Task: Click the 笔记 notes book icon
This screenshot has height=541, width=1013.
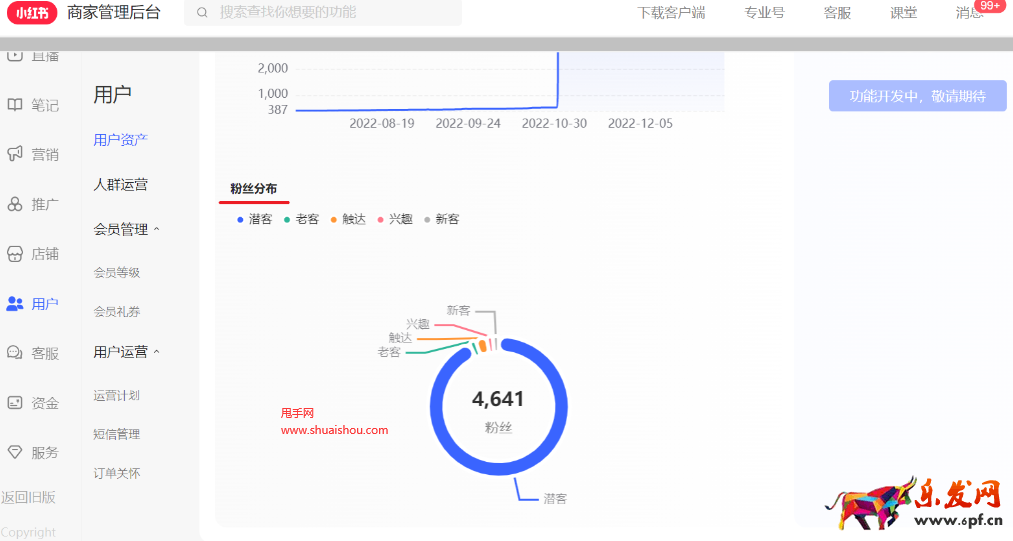Action: click(15, 105)
